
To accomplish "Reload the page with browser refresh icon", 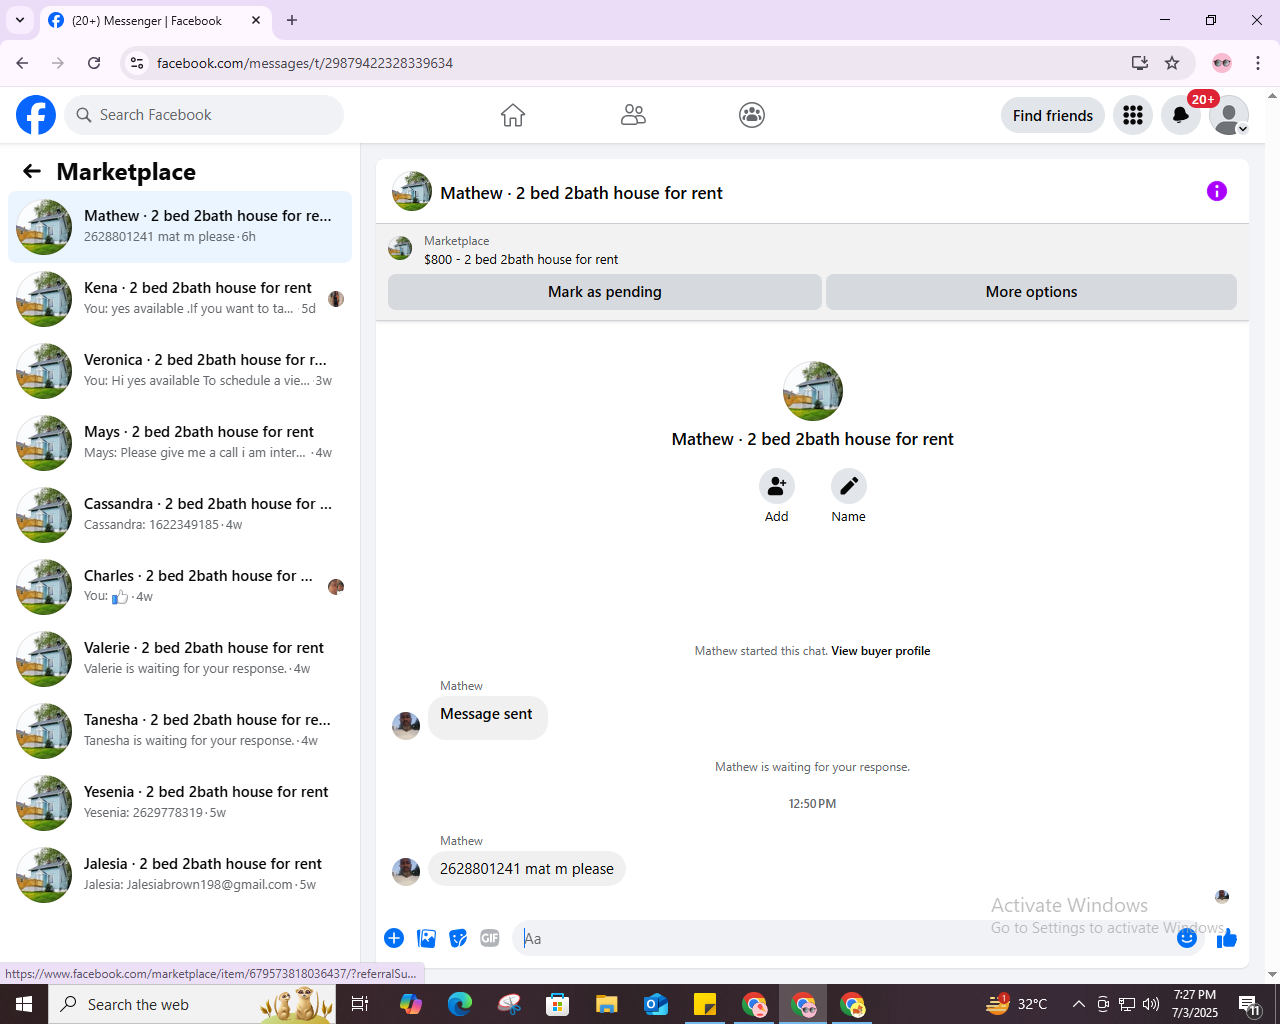I will [94, 63].
